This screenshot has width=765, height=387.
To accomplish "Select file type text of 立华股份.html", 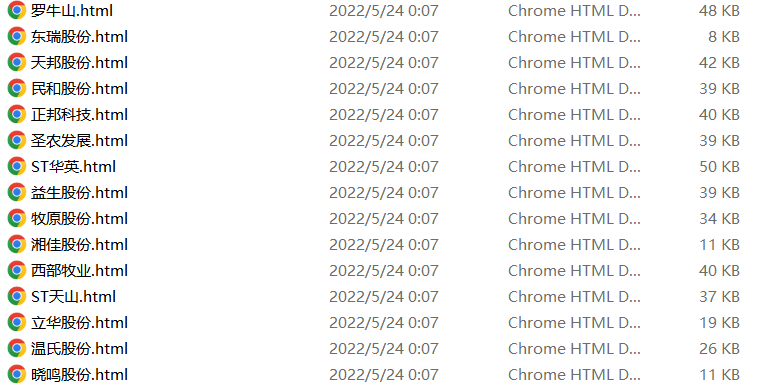I will (574, 323).
